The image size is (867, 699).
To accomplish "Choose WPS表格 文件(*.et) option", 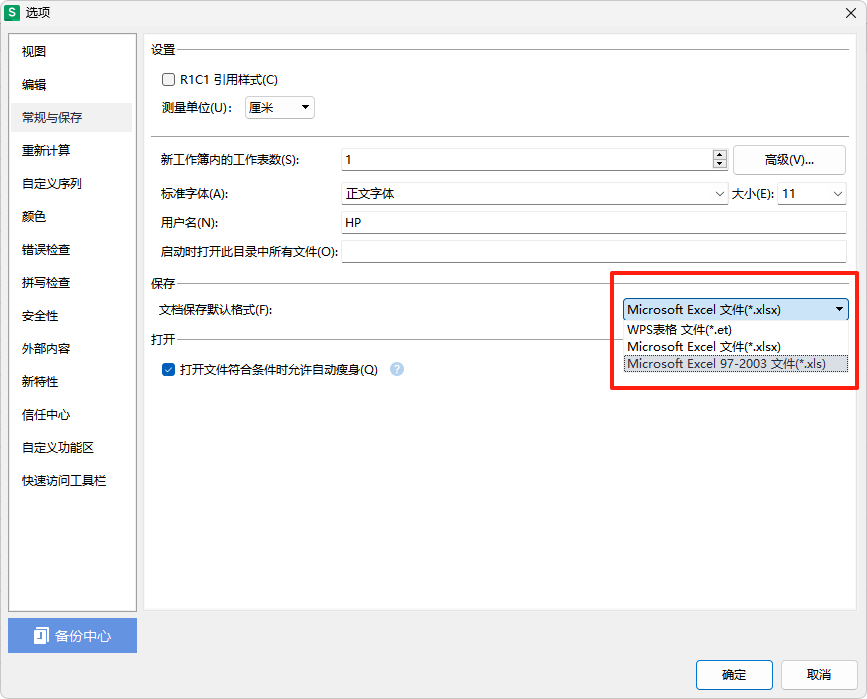I will [x=735, y=330].
